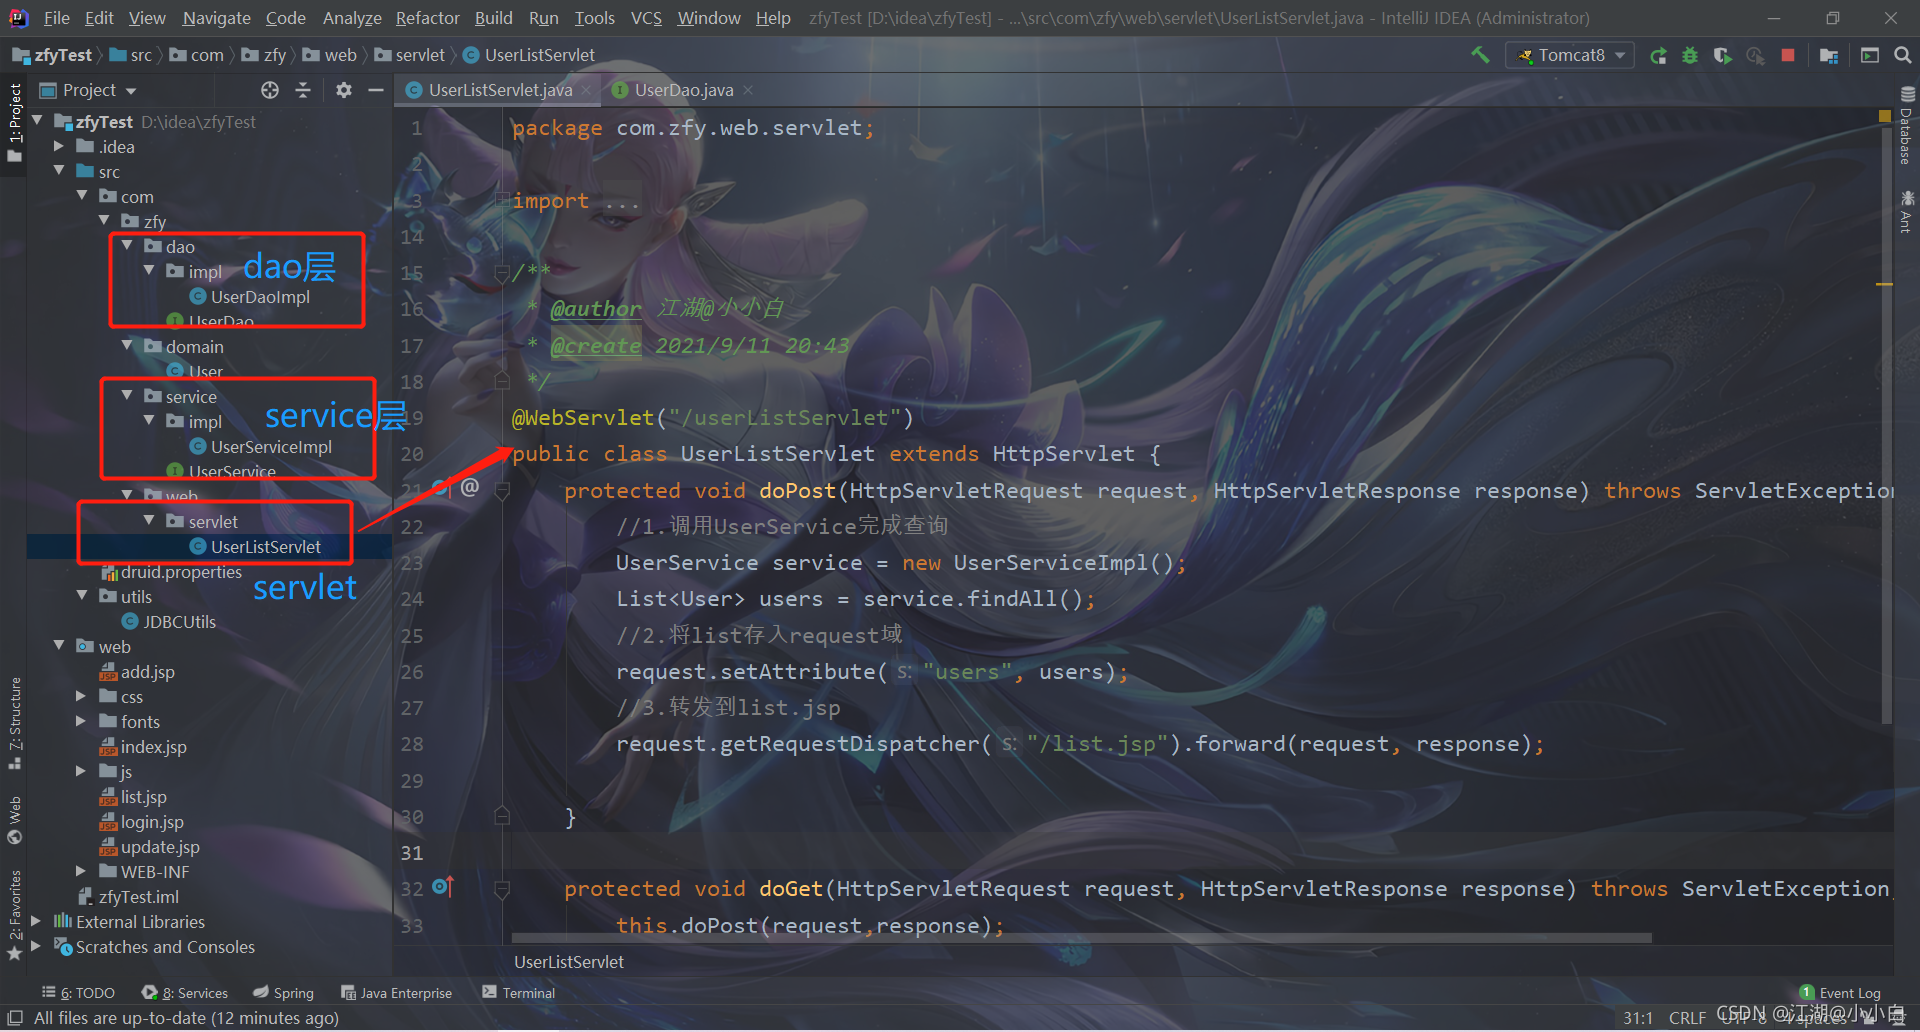The height and width of the screenshot is (1032, 1920).
Task: Open Project Structure folder icon
Action: click(x=1829, y=55)
